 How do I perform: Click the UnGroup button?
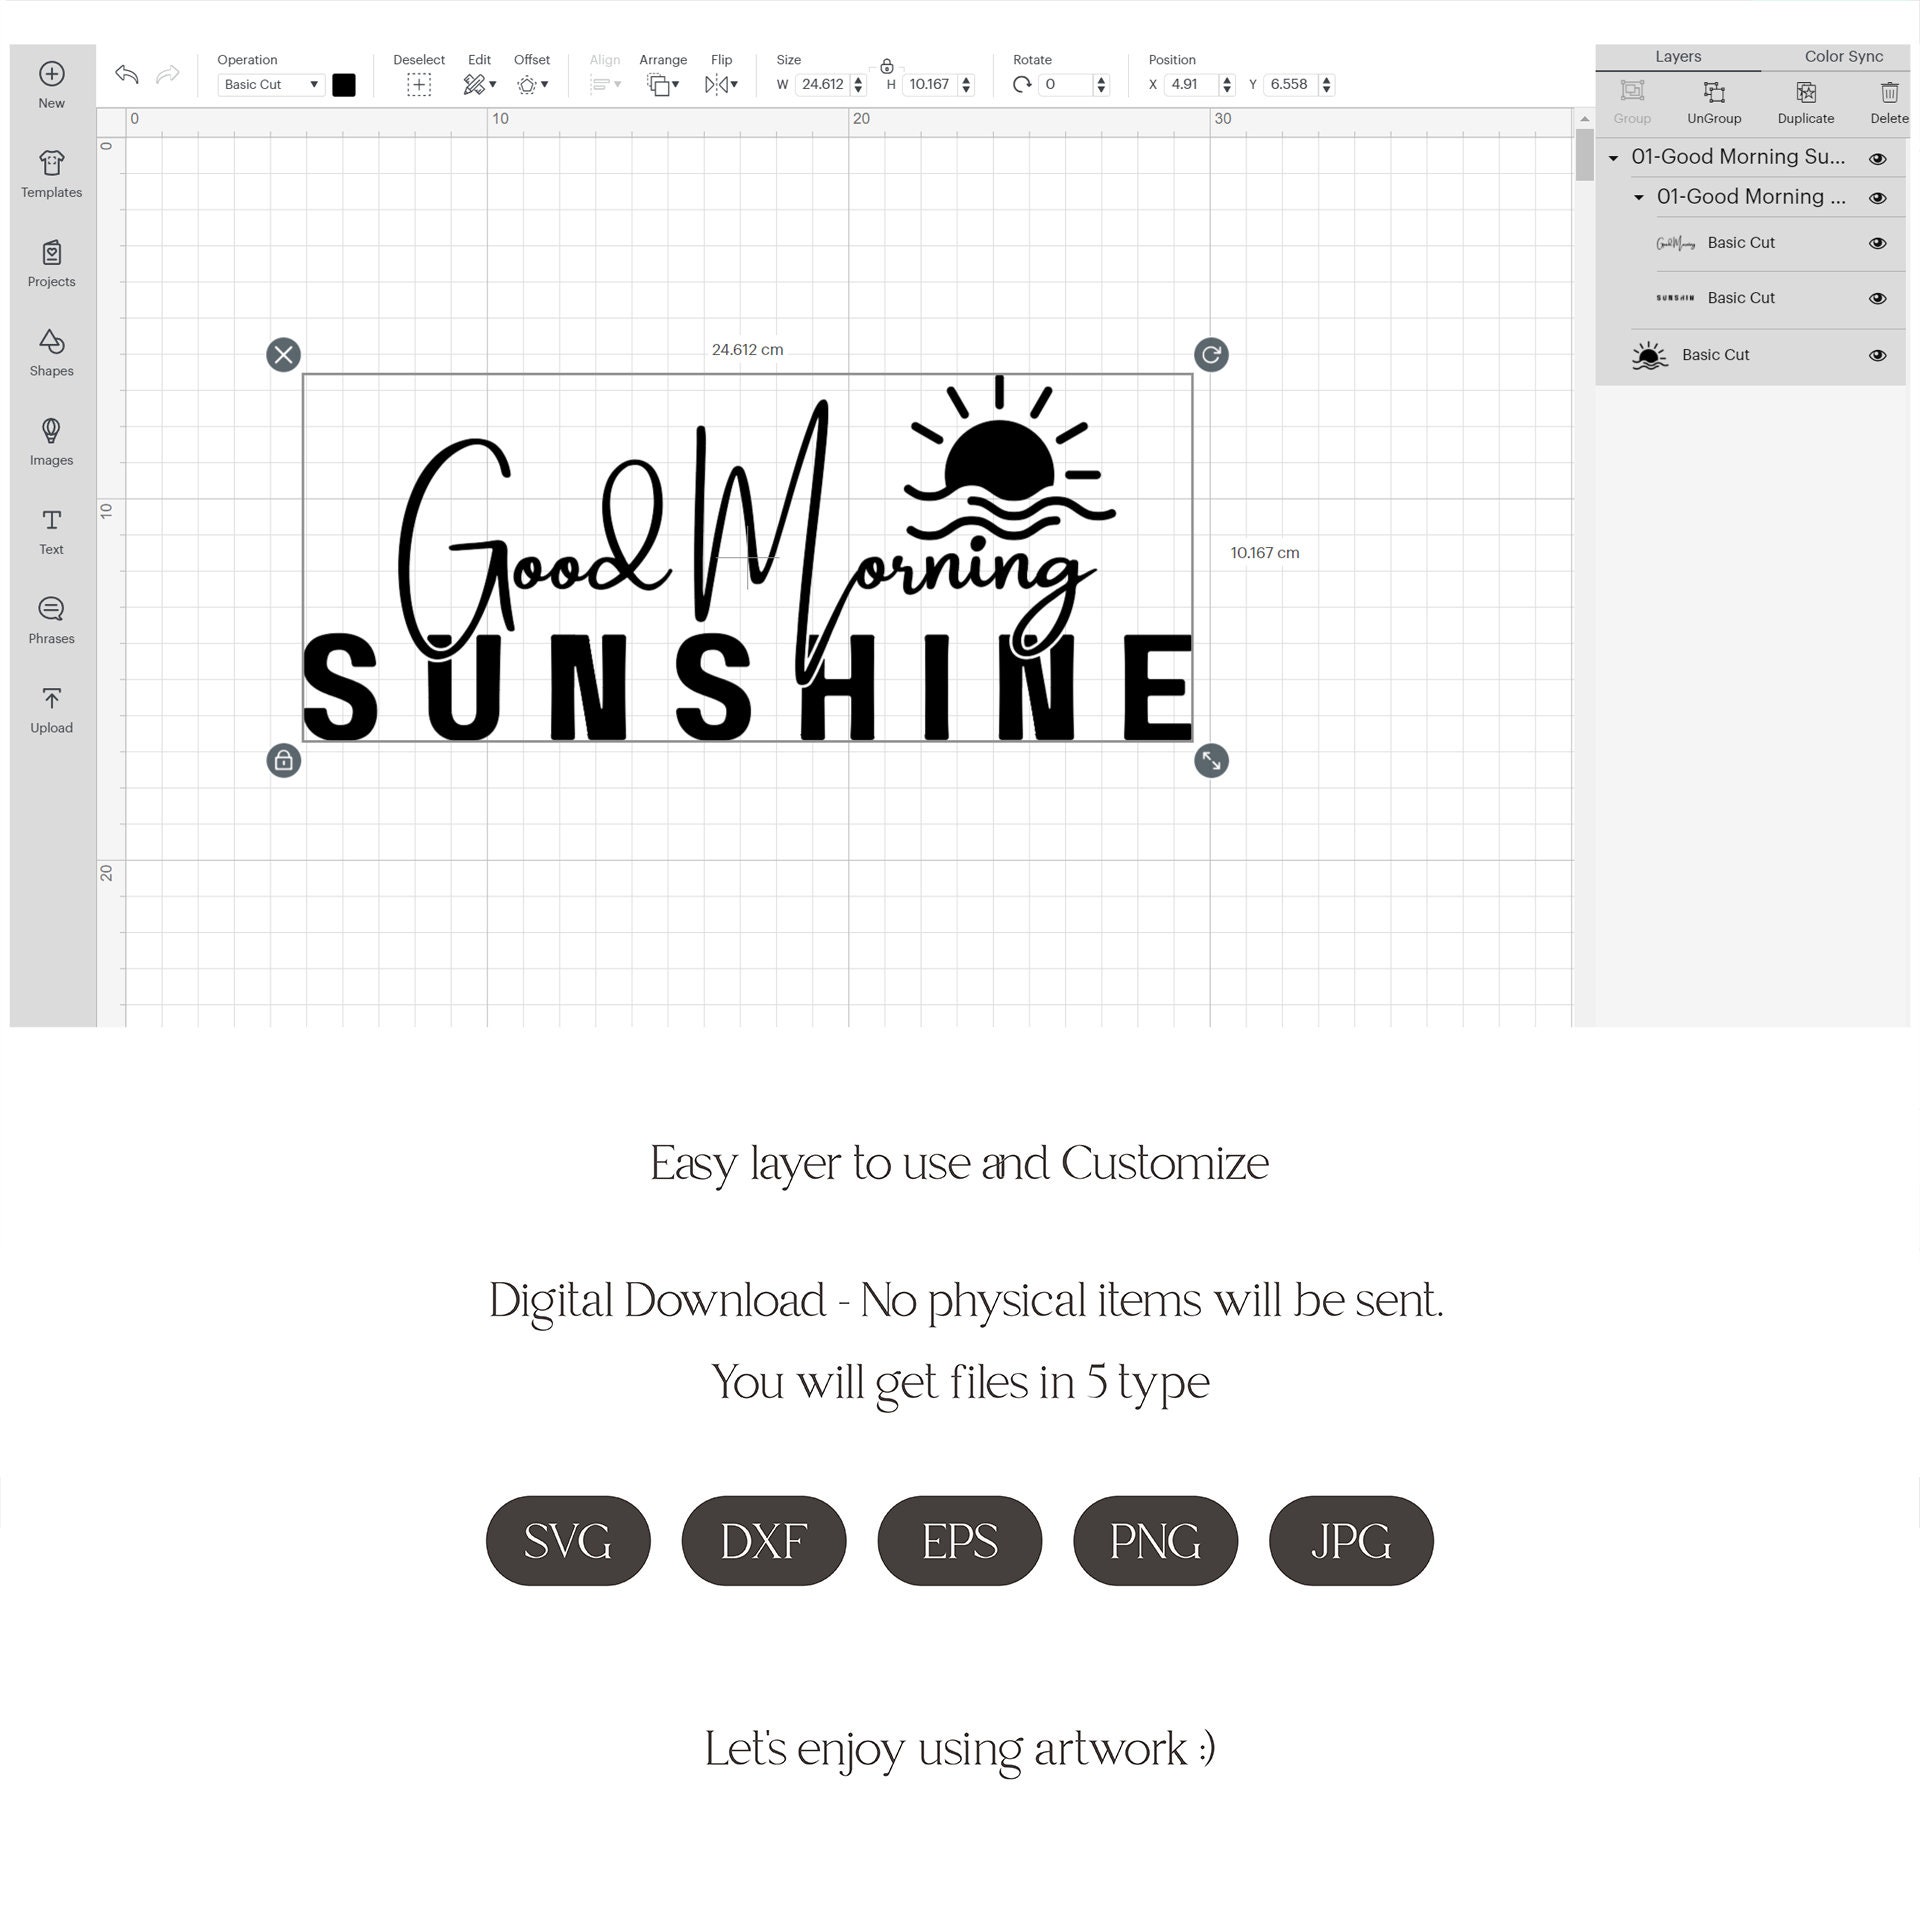coord(1714,100)
